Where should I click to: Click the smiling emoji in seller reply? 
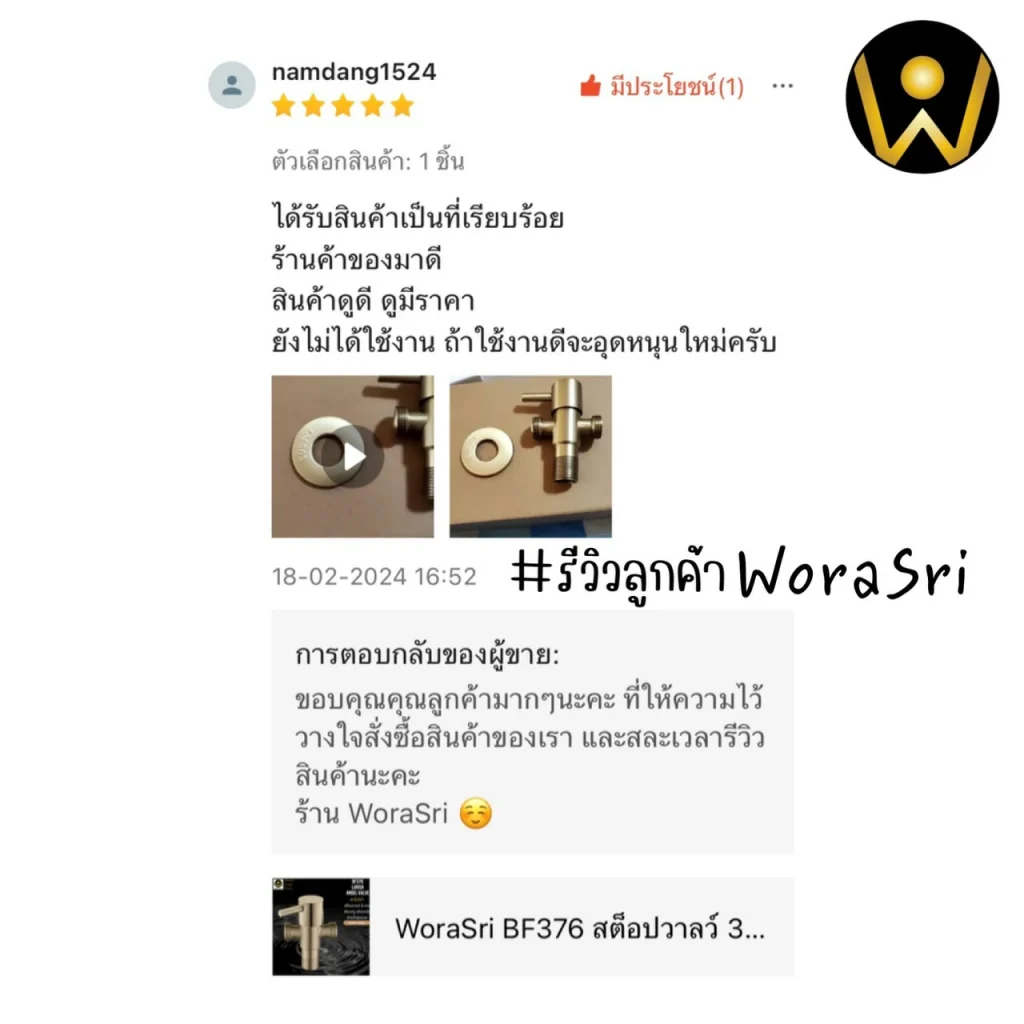coord(475,814)
